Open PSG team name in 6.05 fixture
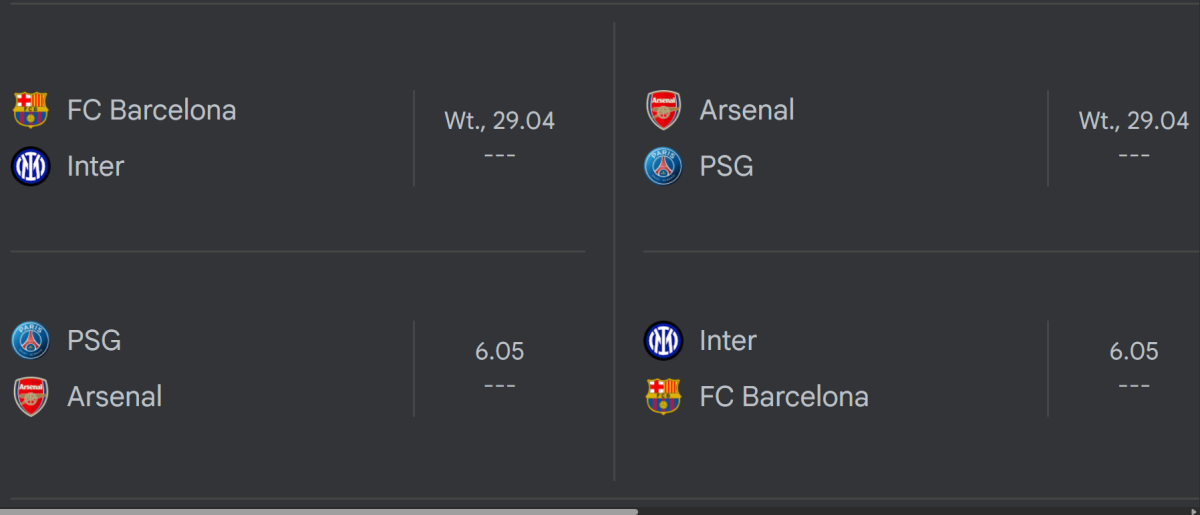This screenshot has height=515, width=1200. (x=94, y=341)
